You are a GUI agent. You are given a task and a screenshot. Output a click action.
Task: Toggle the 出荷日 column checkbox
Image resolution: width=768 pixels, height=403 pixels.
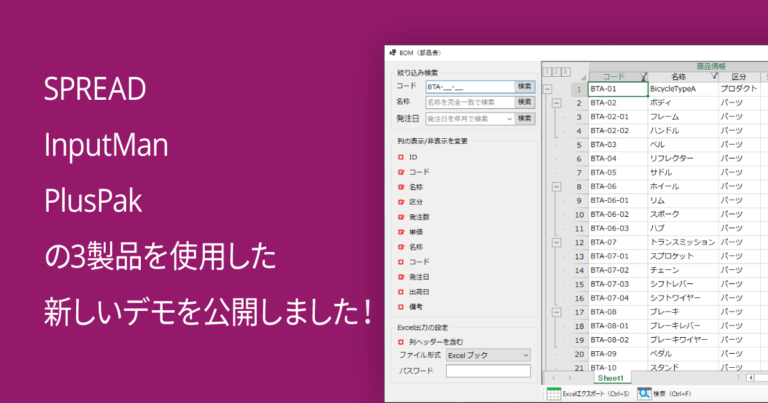point(401,292)
